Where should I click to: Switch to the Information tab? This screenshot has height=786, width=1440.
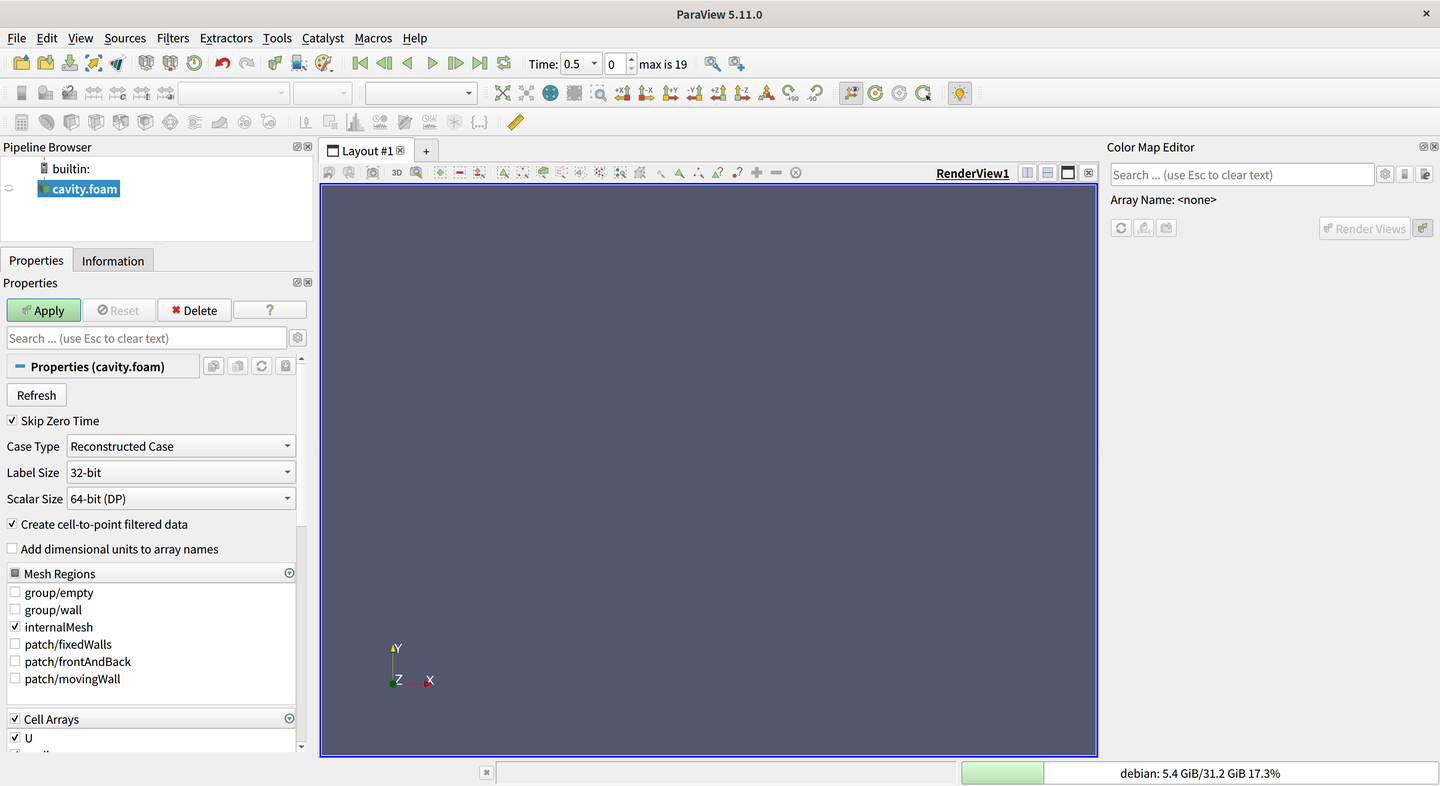point(113,261)
